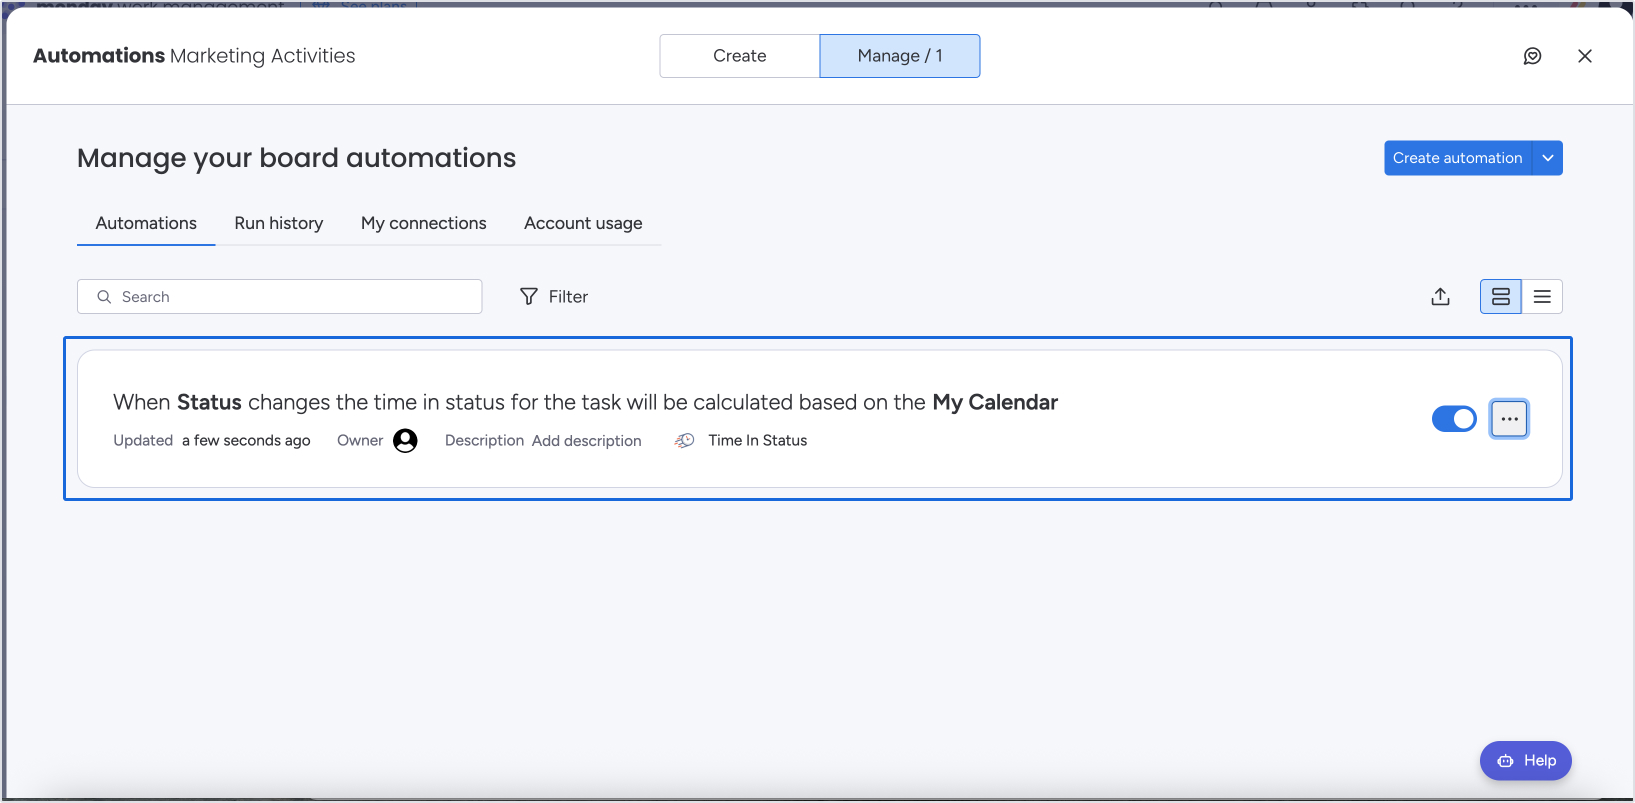This screenshot has width=1635, height=803.
Task: Click the Create automation button
Action: 1457,158
